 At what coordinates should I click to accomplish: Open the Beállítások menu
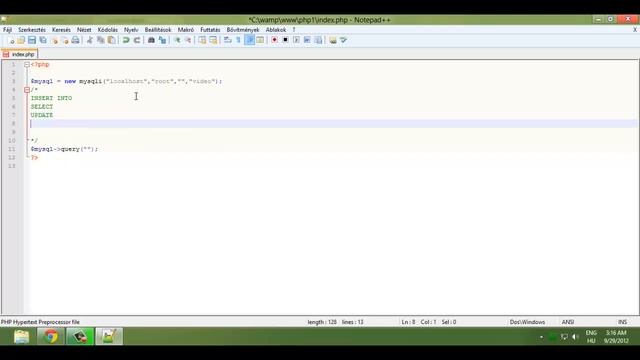coord(158,30)
